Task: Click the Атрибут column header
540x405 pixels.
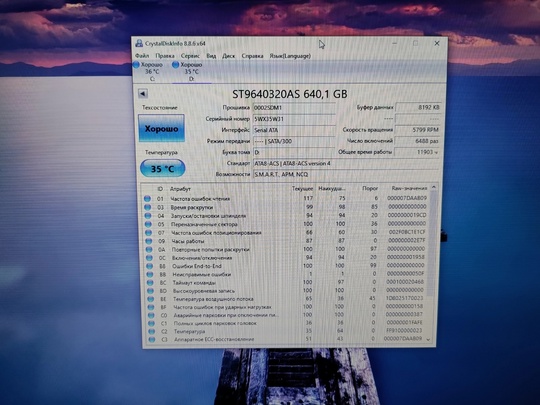Action: click(180, 189)
